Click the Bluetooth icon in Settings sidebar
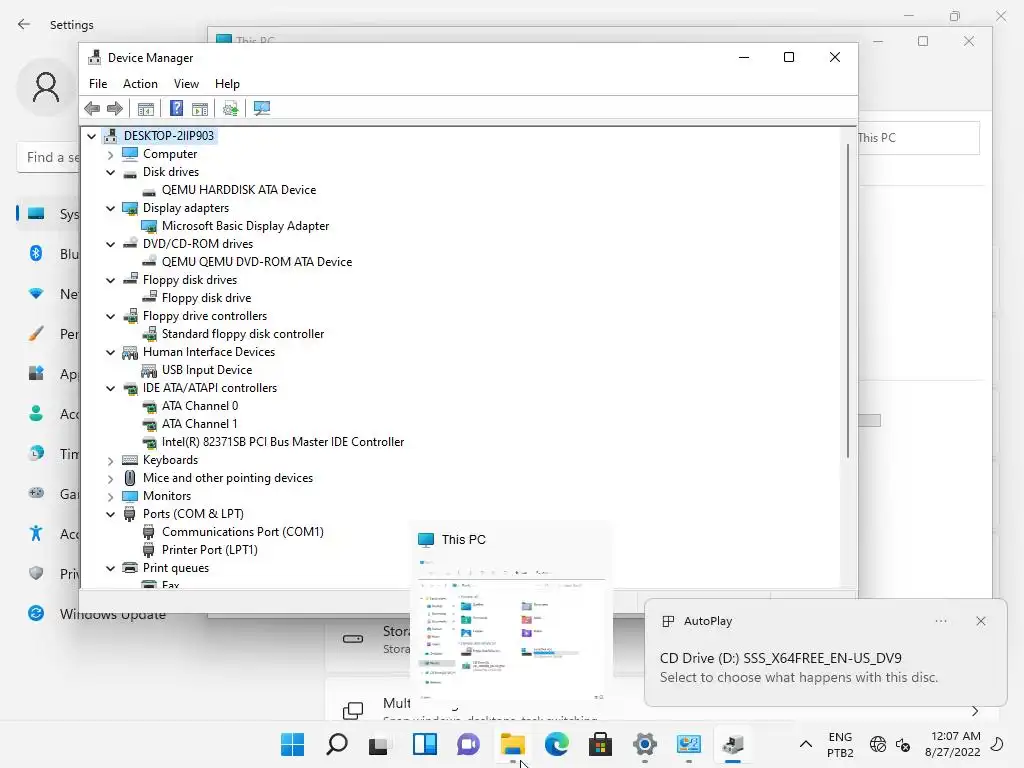 coord(36,253)
